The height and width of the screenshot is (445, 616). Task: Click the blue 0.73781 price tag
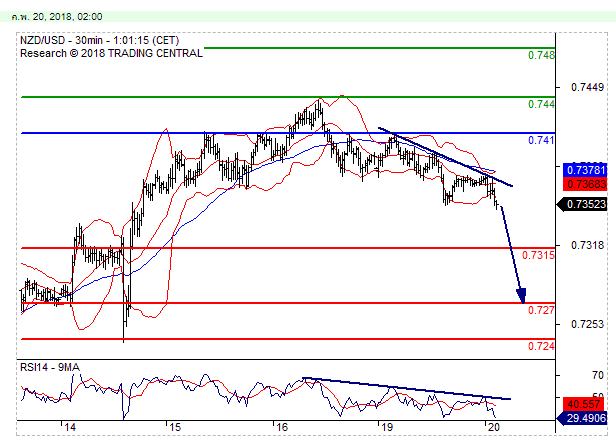[x=585, y=170]
